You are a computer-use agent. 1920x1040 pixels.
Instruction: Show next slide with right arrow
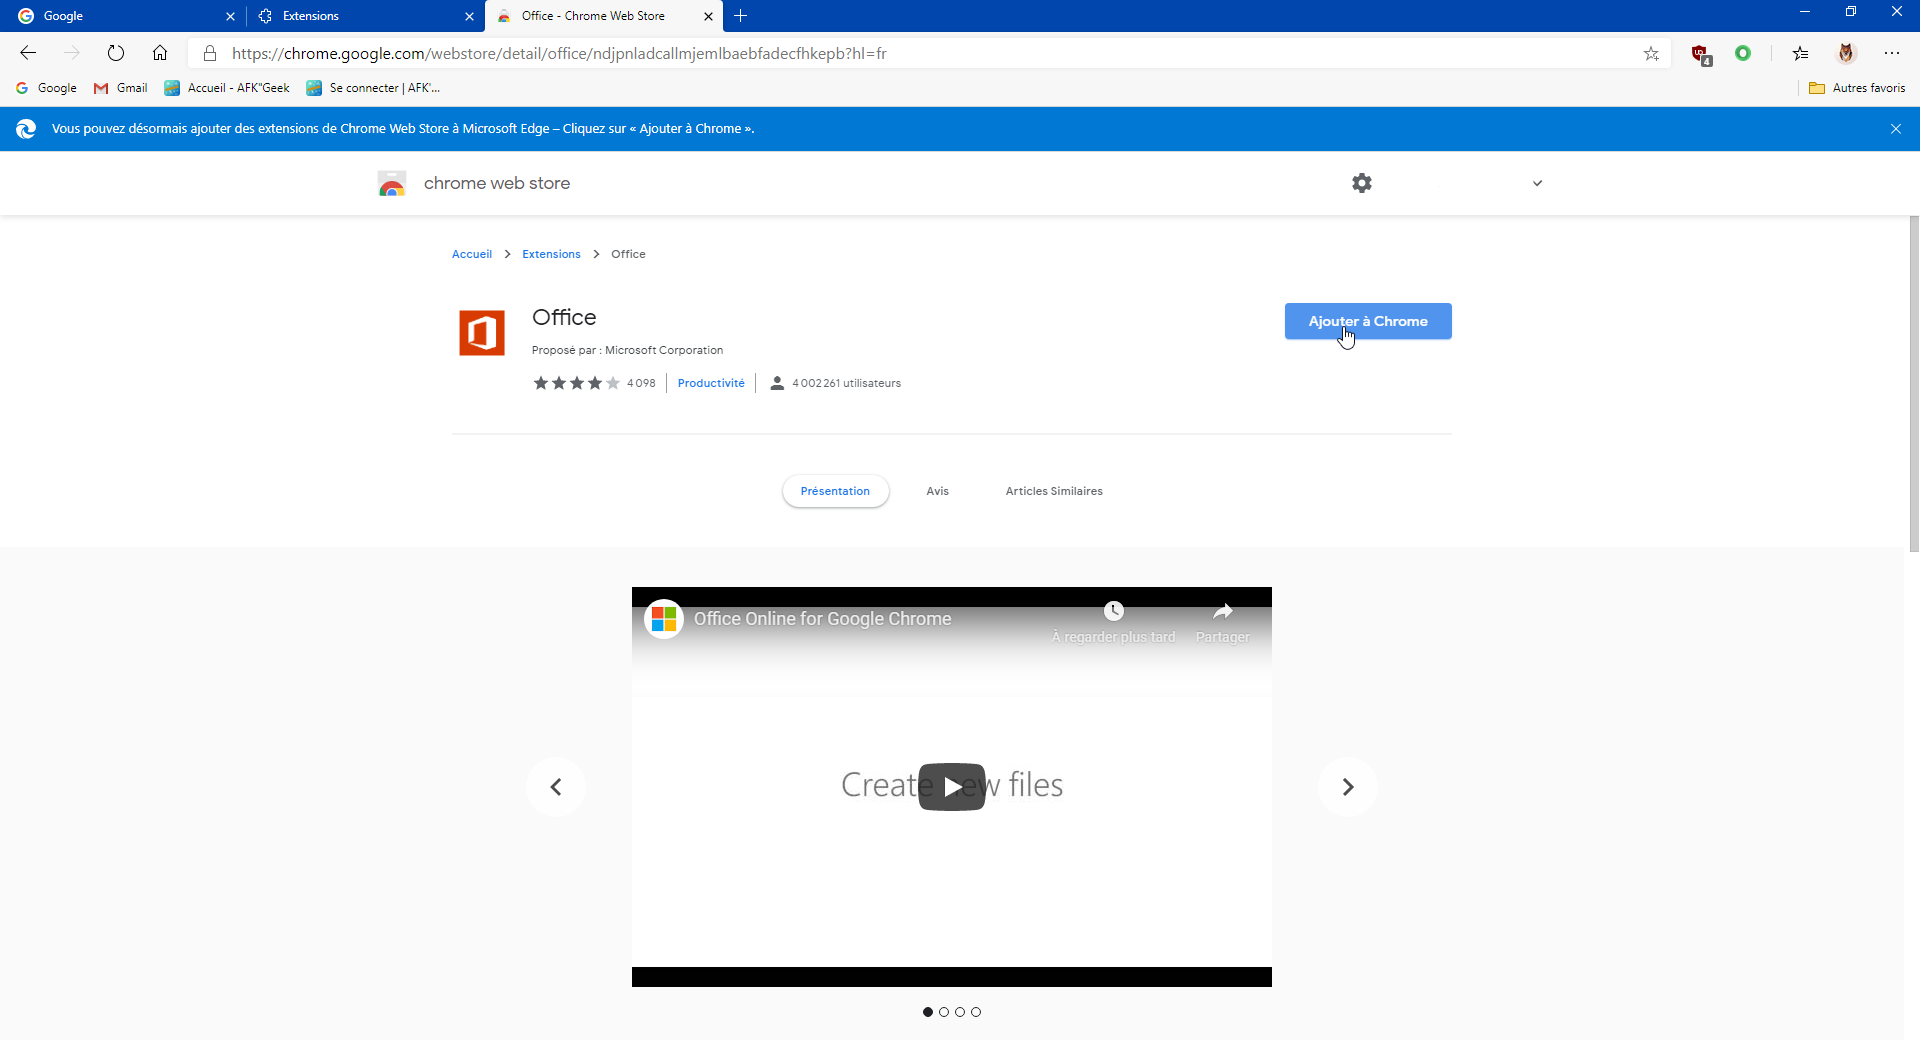tap(1348, 787)
